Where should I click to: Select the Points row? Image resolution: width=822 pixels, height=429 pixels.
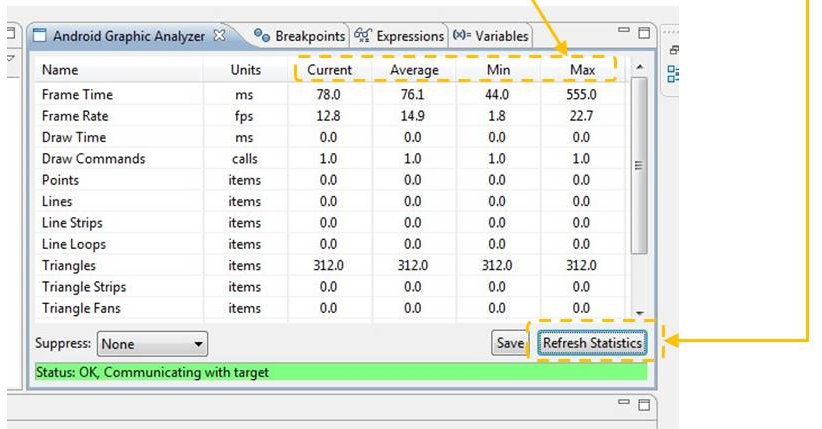(x=330, y=180)
